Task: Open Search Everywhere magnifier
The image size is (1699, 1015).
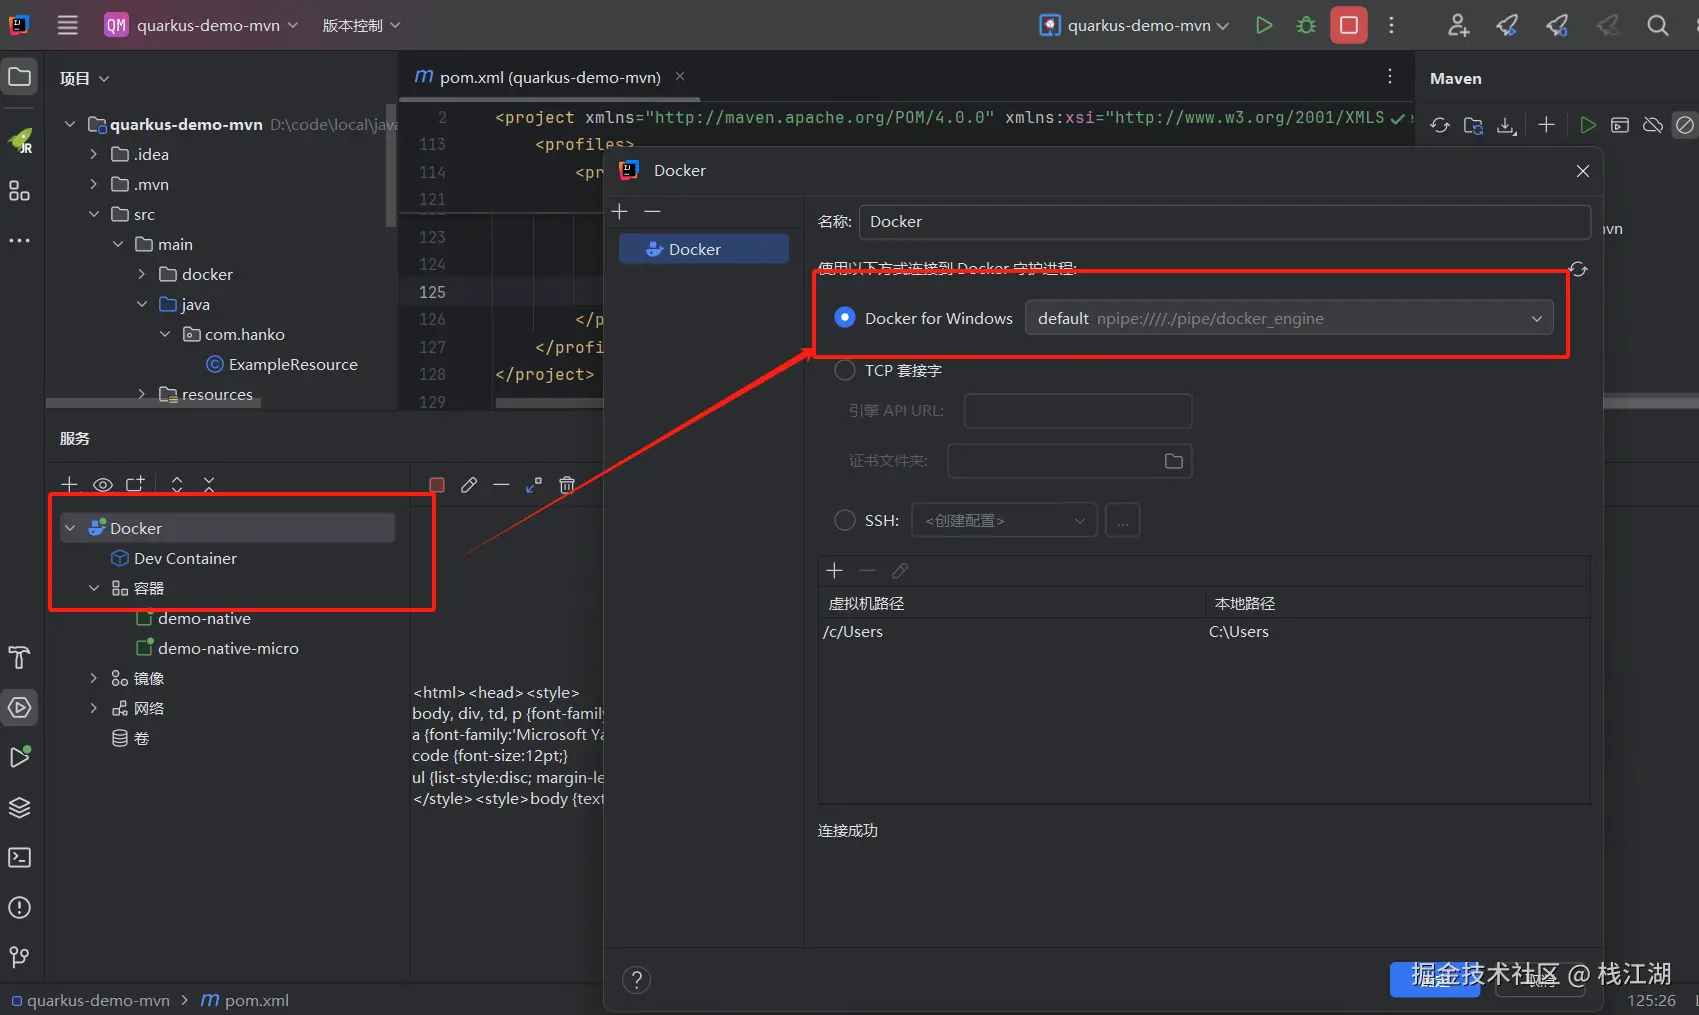Action: coord(1658,25)
